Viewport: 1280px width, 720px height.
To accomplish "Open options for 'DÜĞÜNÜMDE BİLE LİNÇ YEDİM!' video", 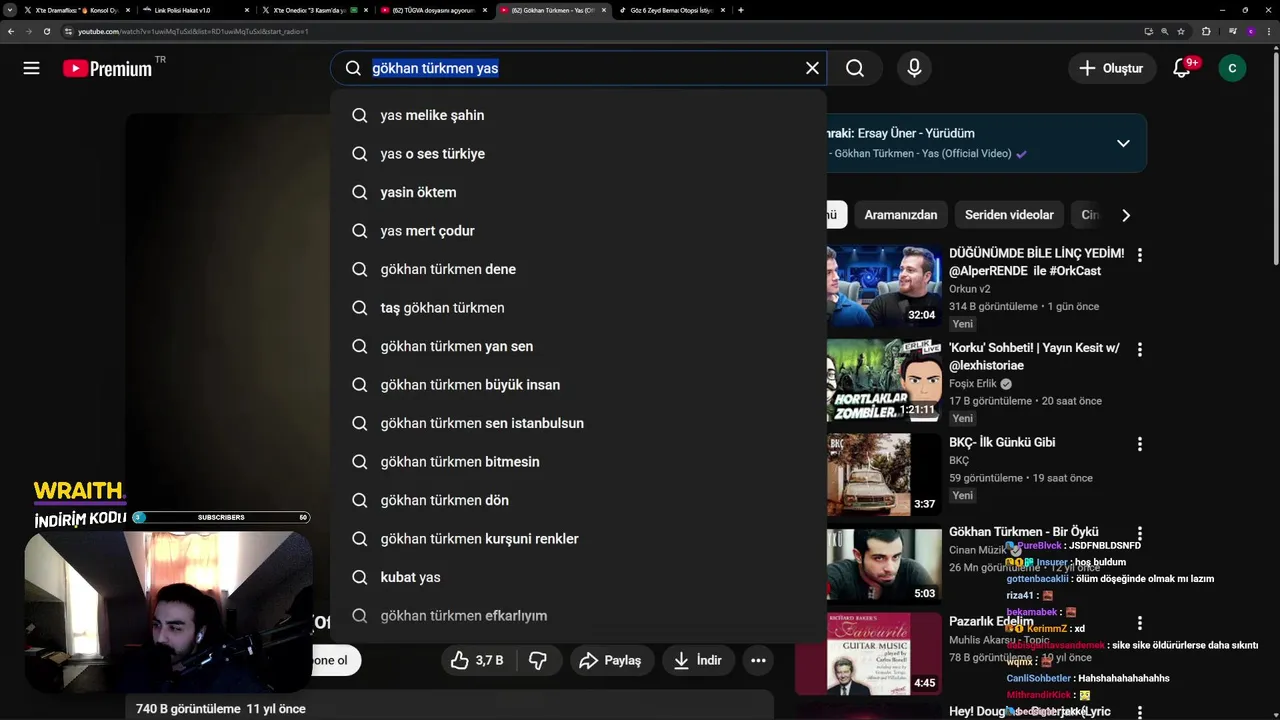I will (1139, 255).
